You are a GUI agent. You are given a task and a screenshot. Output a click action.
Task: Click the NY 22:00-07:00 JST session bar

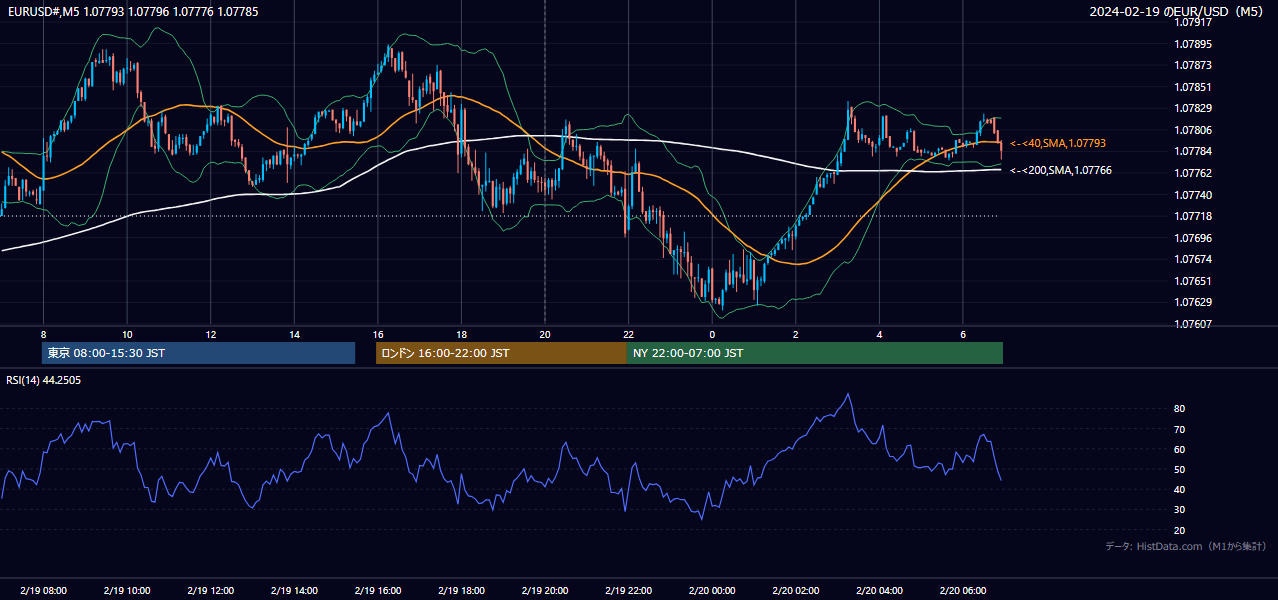coord(815,353)
